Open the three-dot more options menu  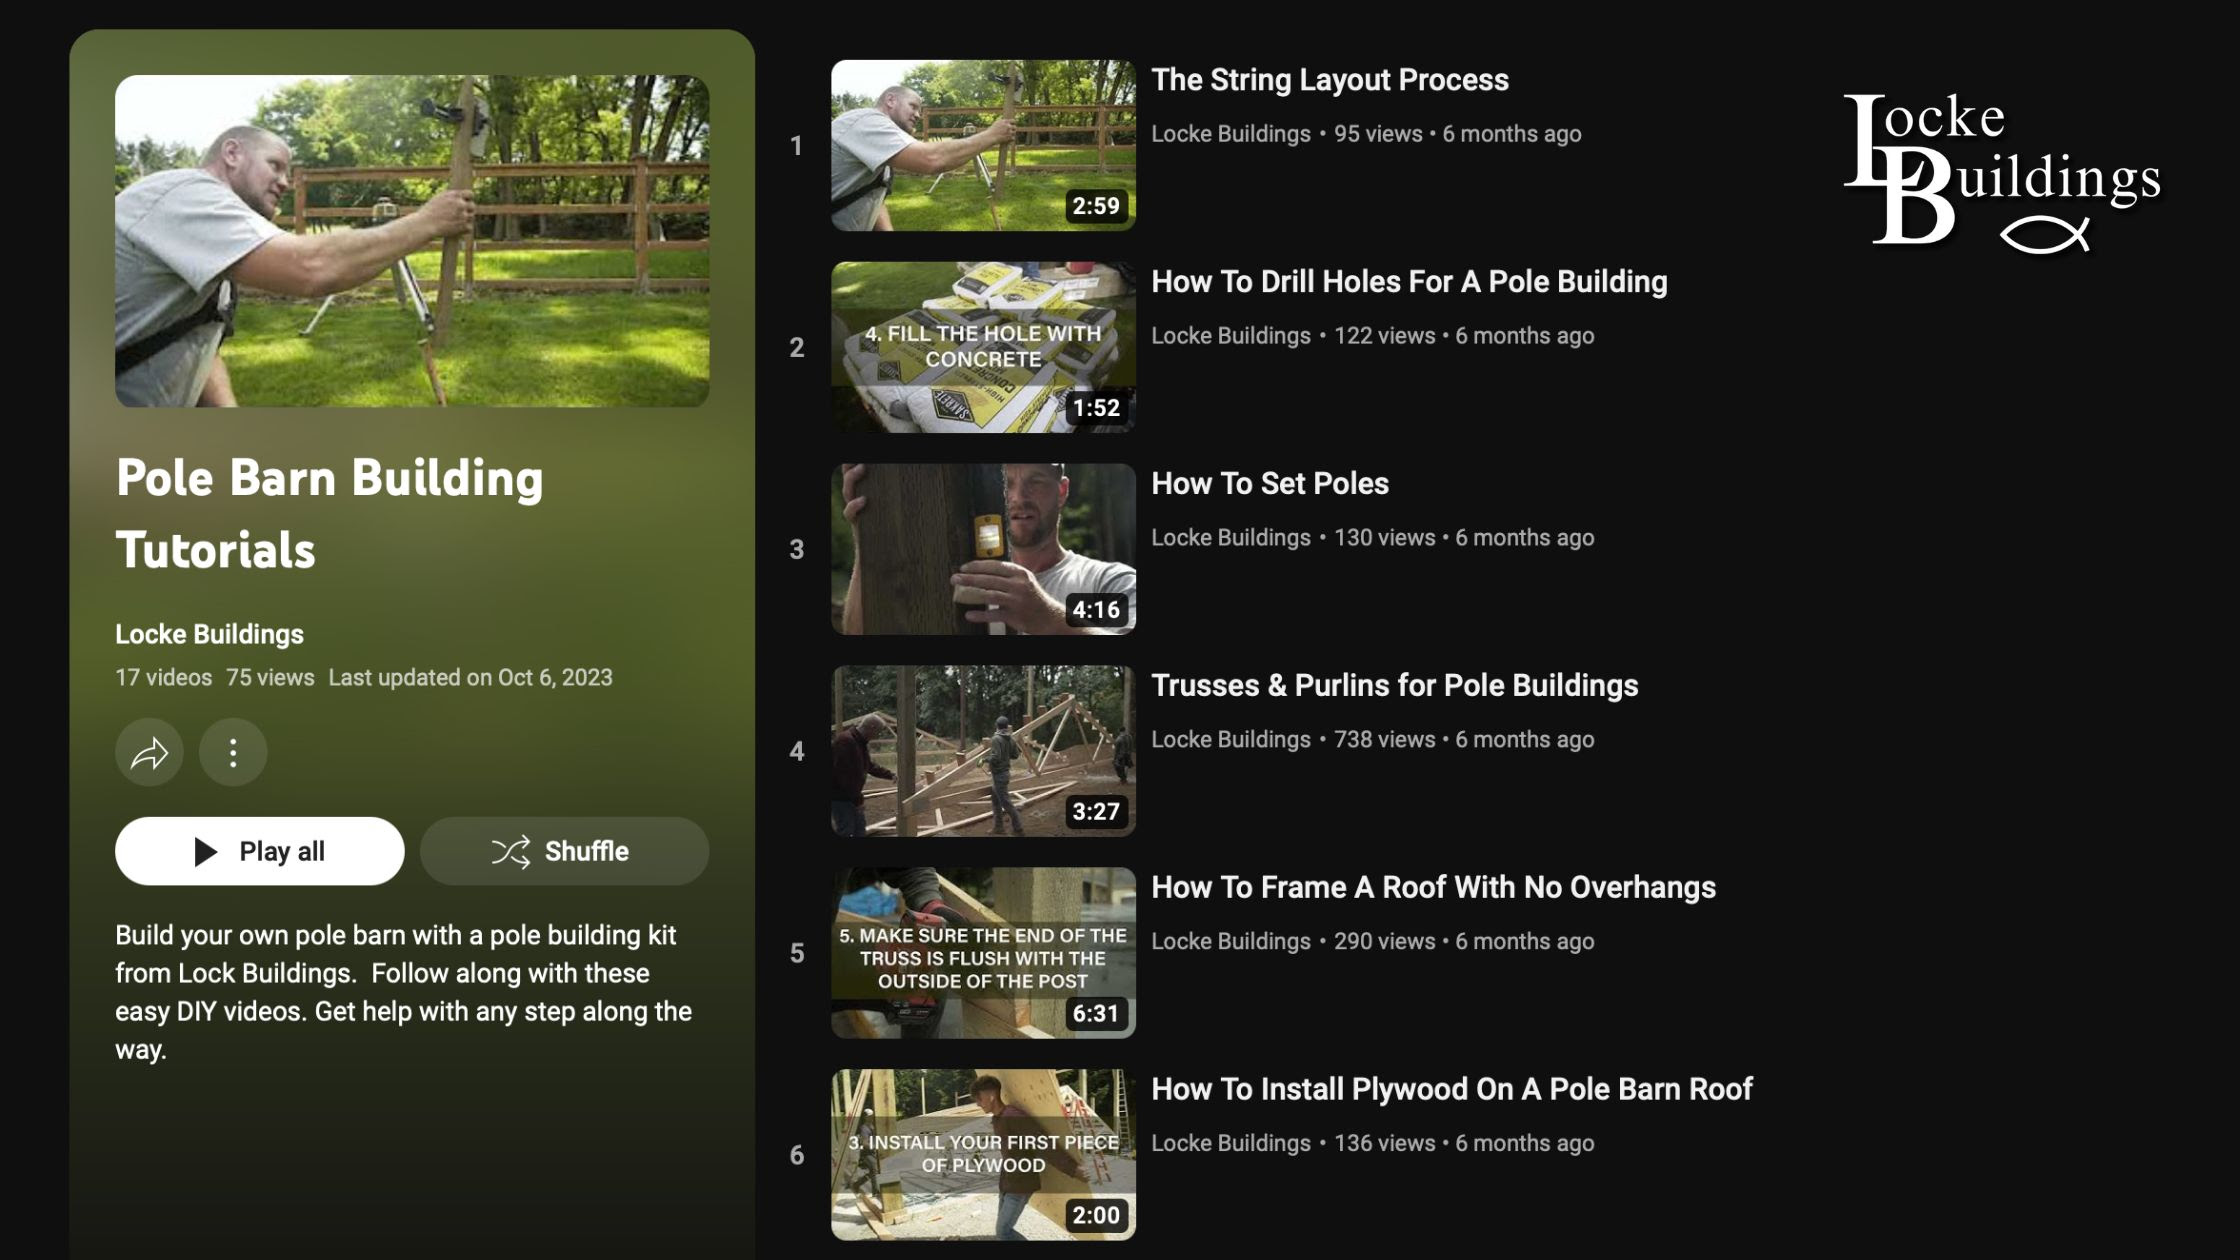[233, 752]
